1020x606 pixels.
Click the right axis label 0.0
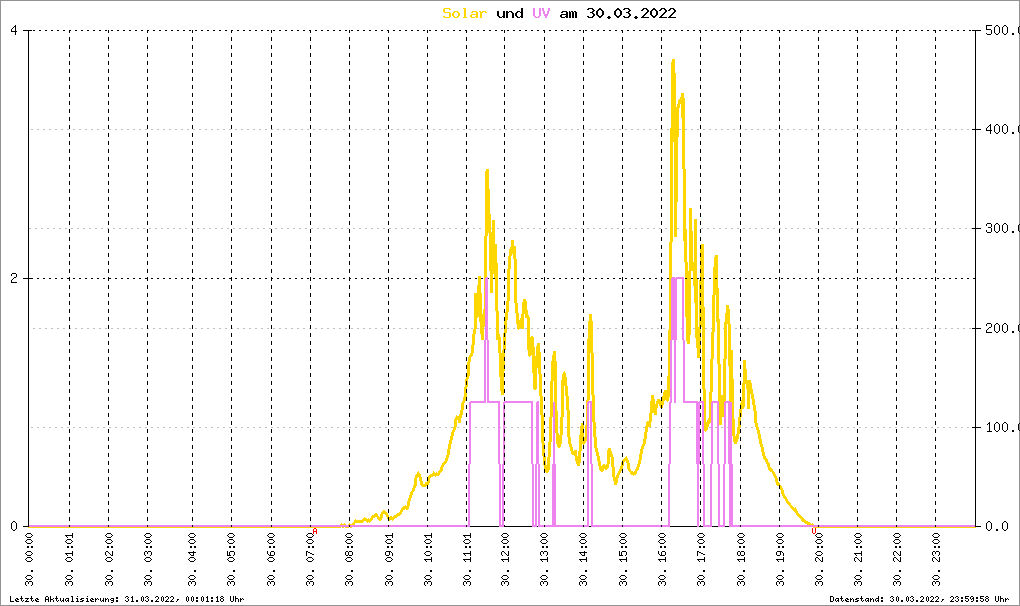[1000, 526]
